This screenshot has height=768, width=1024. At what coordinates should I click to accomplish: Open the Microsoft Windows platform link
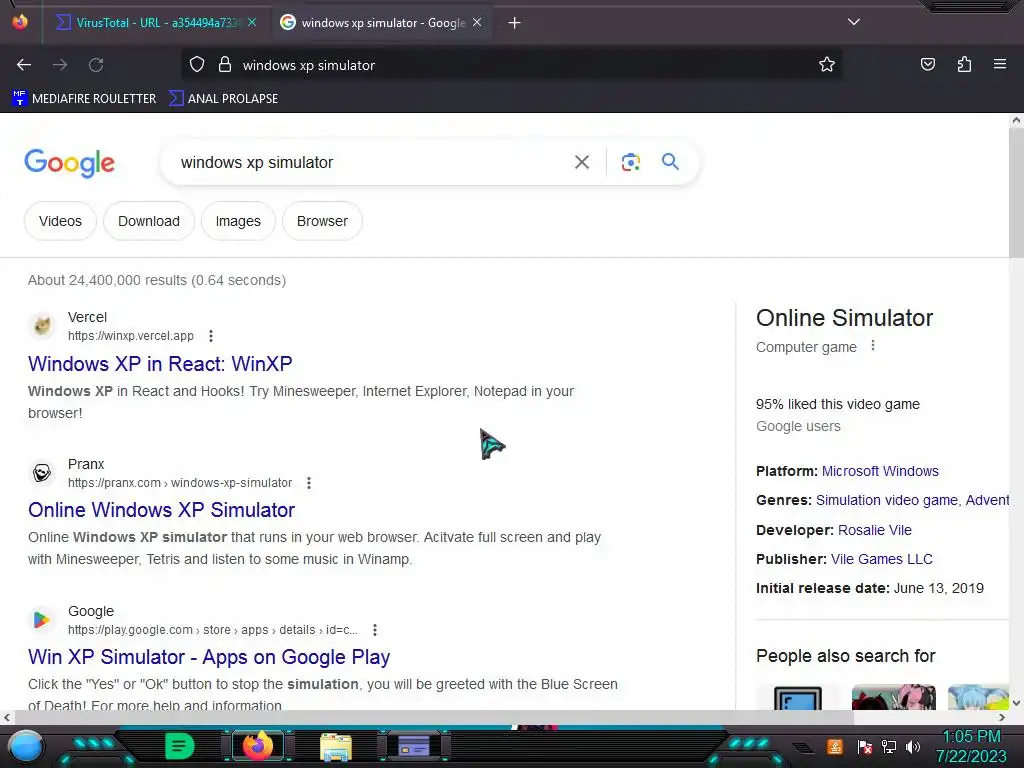pyautogui.click(x=880, y=471)
